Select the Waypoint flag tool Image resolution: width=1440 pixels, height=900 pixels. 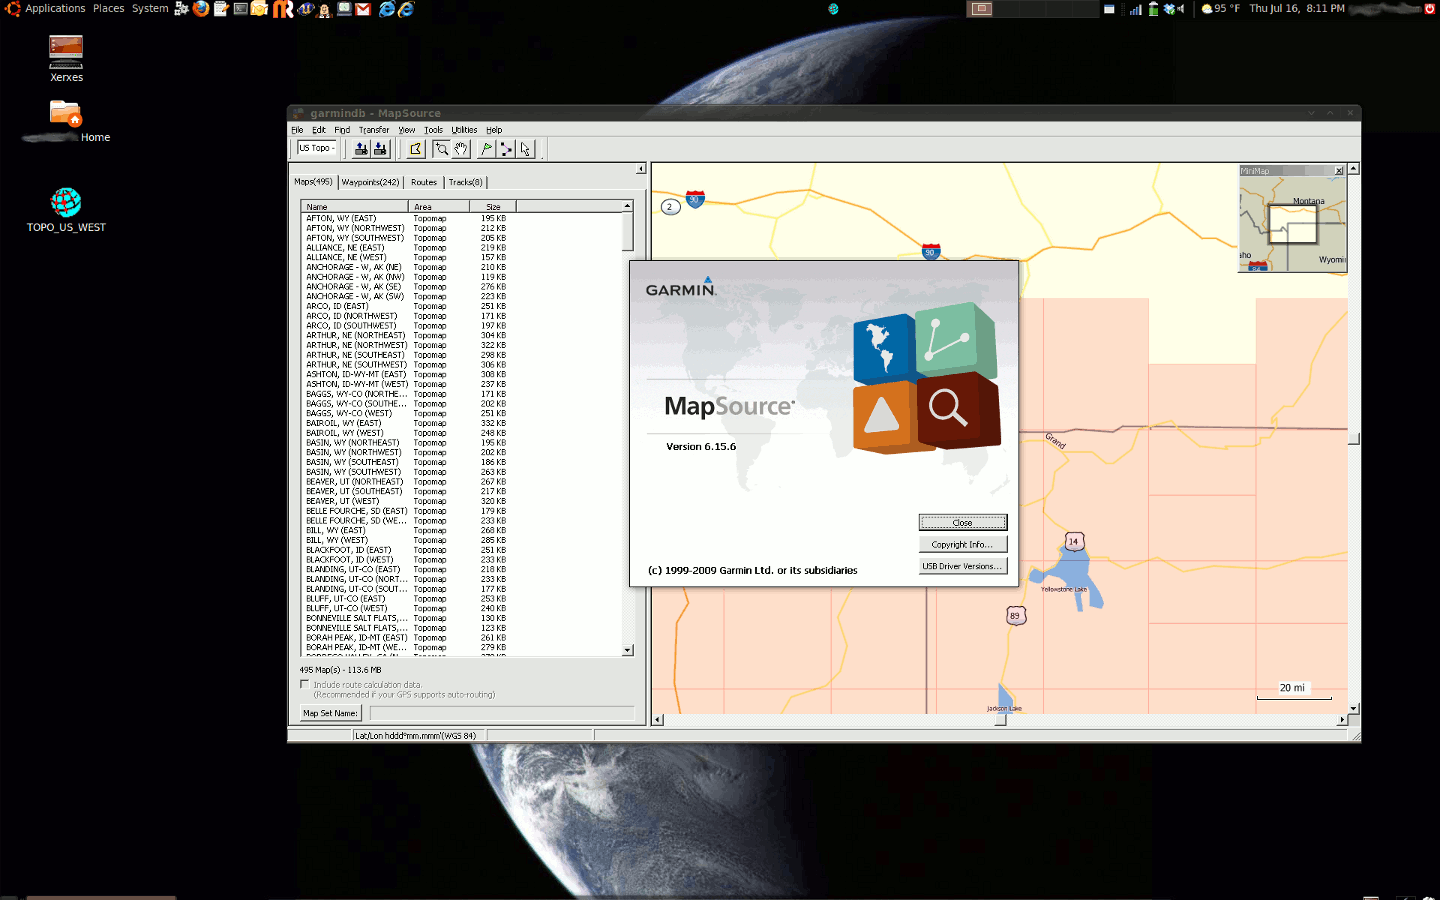pos(486,148)
